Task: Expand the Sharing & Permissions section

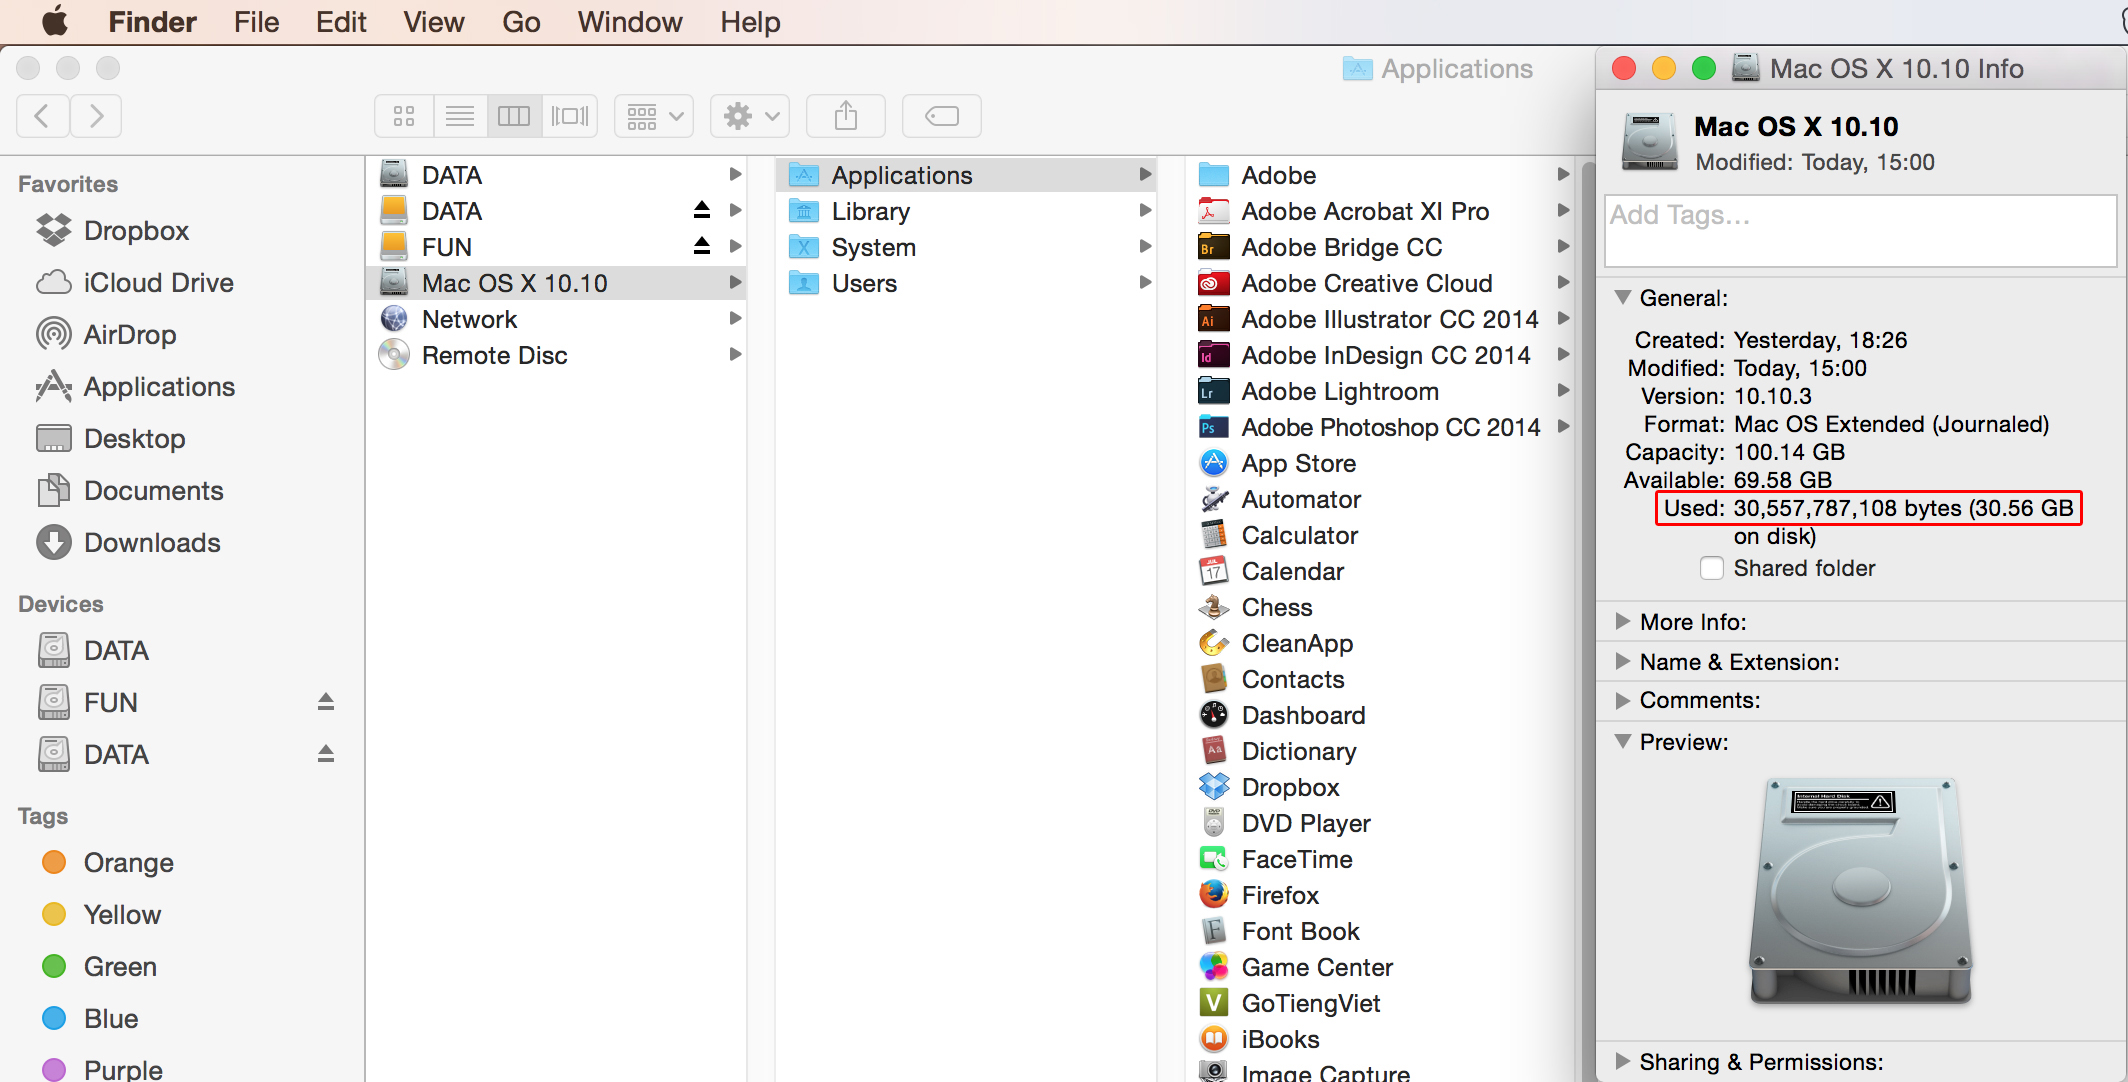Action: [1623, 1061]
